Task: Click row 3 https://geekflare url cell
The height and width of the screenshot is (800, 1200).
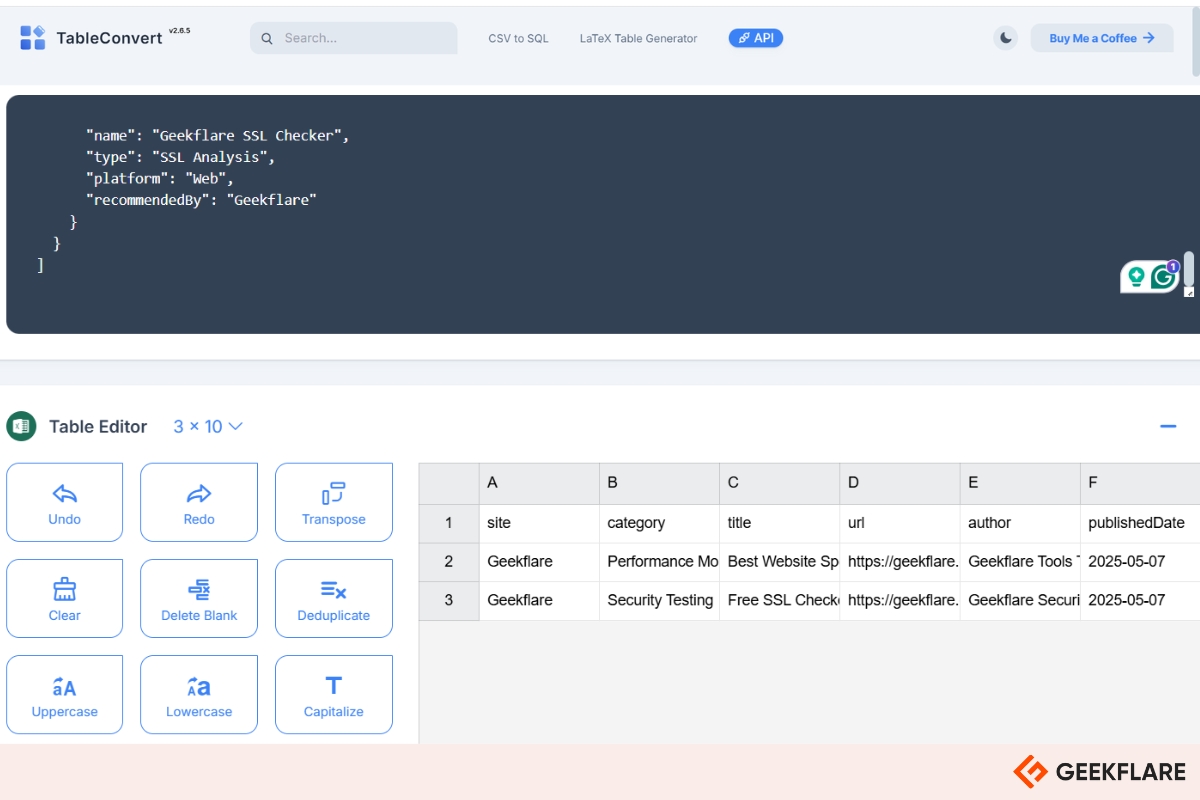Action: point(899,601)
